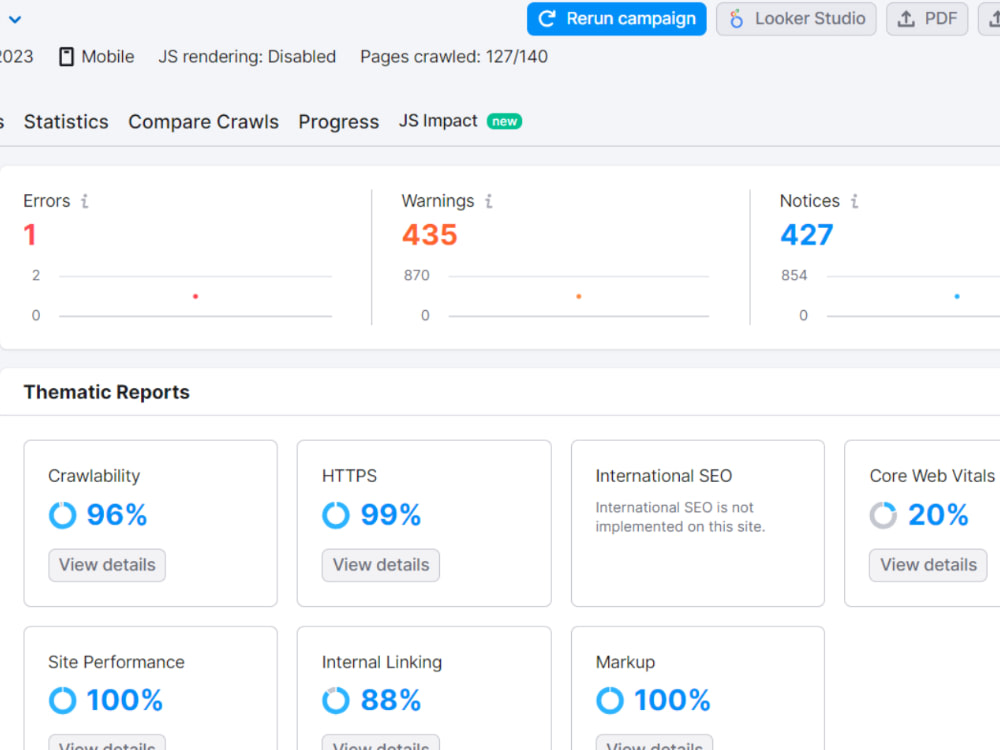Viewport: 1000px width, 750px height.
Task: Go to the Progress tab
Action: pyautogui.click(x=339, y=121)
